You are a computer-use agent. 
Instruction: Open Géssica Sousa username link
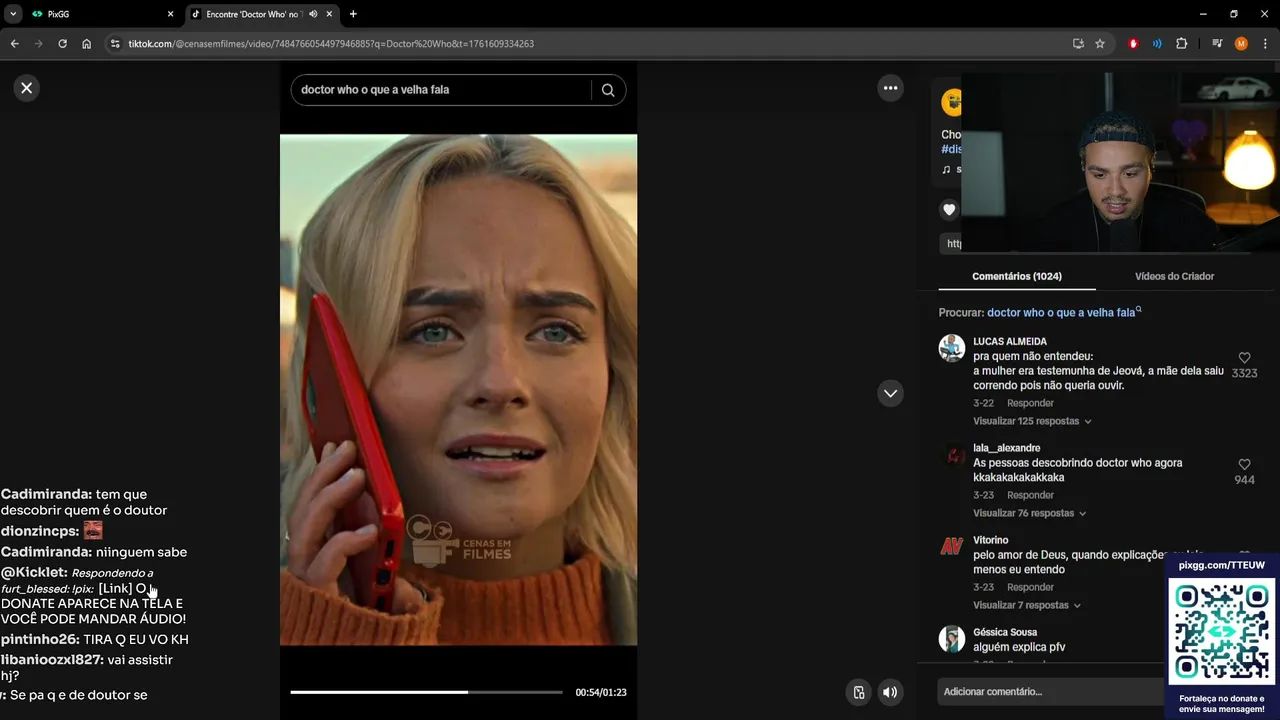(1005, 632)
